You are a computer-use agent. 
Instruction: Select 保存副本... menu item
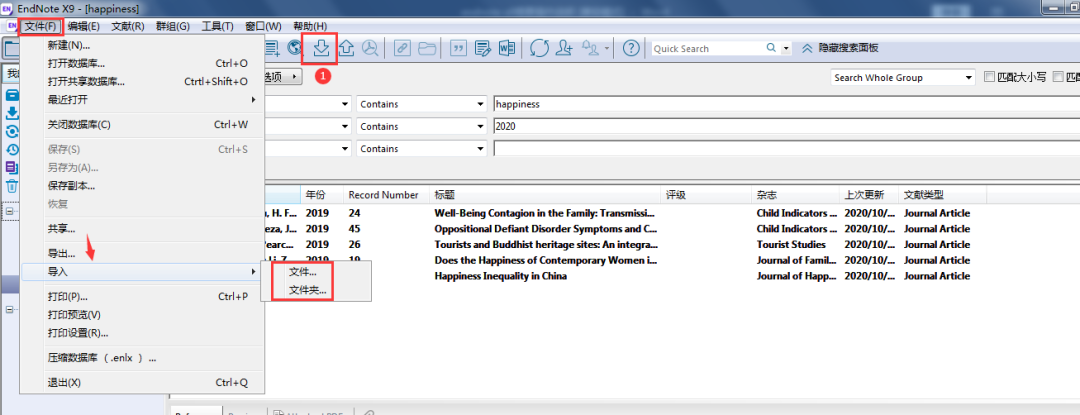click(x=142, y=186)
